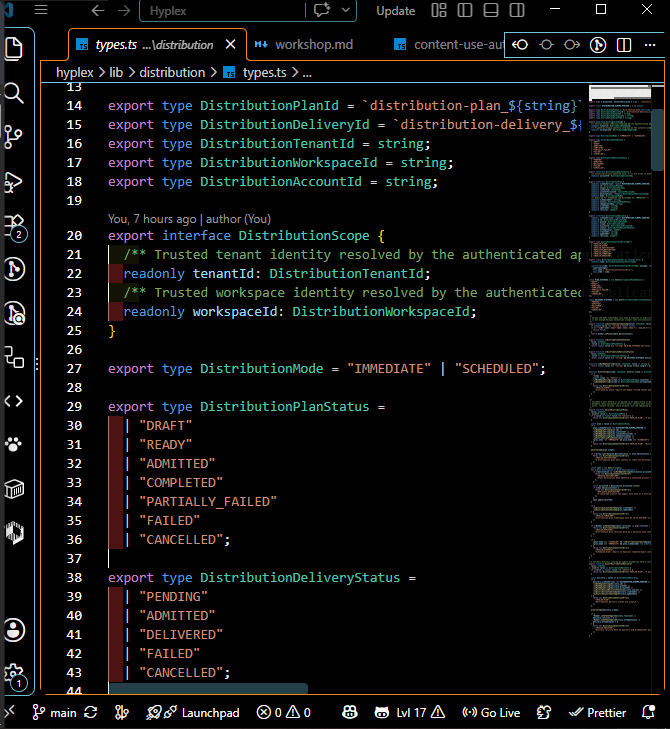Open the Search view in activity bar
Viewport: 670px width, 729px height.
(x=14, y=93)
